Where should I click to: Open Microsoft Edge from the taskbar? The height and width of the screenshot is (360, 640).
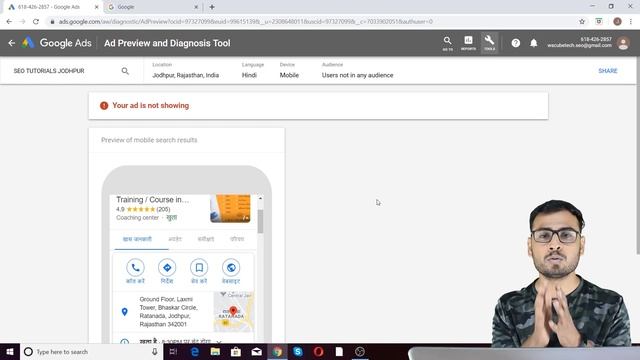195,351
